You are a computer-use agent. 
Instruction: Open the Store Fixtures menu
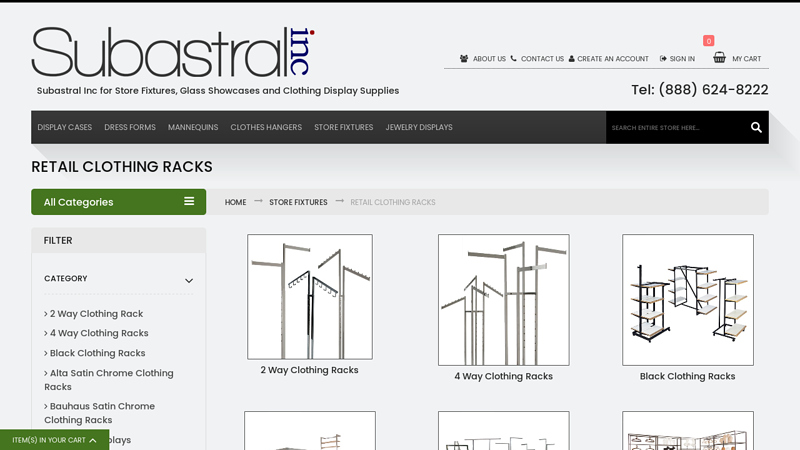click(343, 127)
